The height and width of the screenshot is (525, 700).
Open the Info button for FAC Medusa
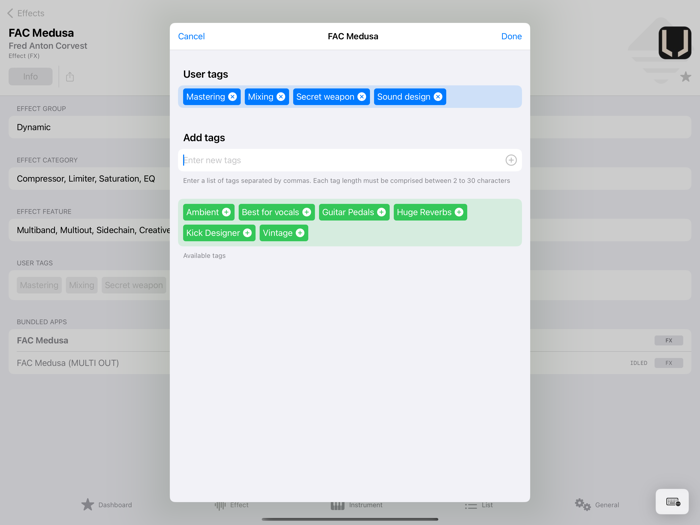(30, 77)
